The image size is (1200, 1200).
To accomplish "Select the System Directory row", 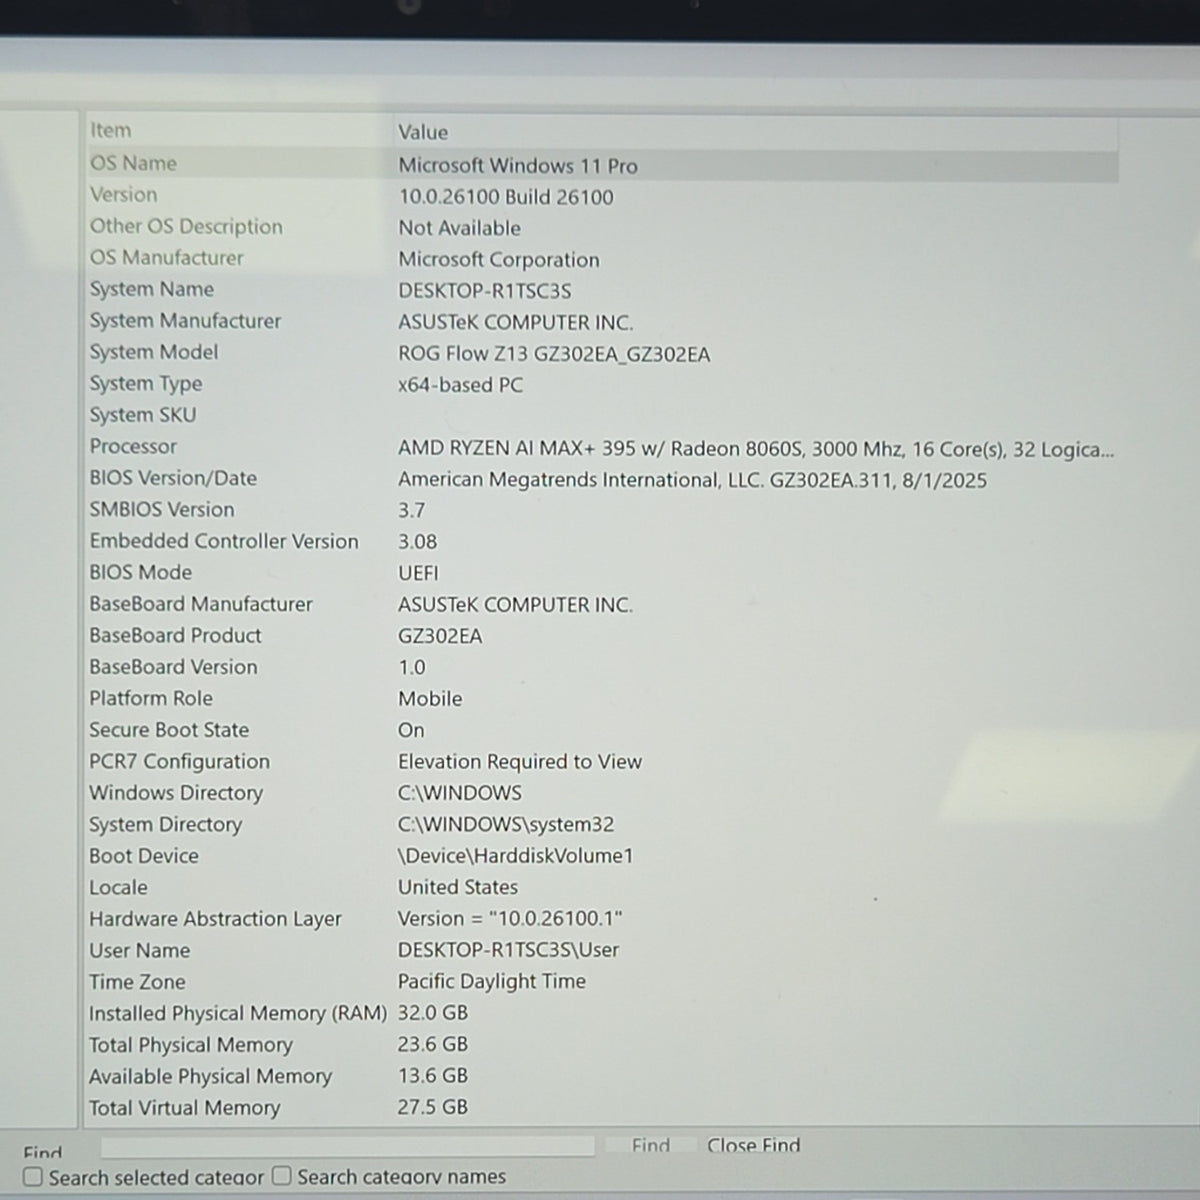I will coord(602,824).
